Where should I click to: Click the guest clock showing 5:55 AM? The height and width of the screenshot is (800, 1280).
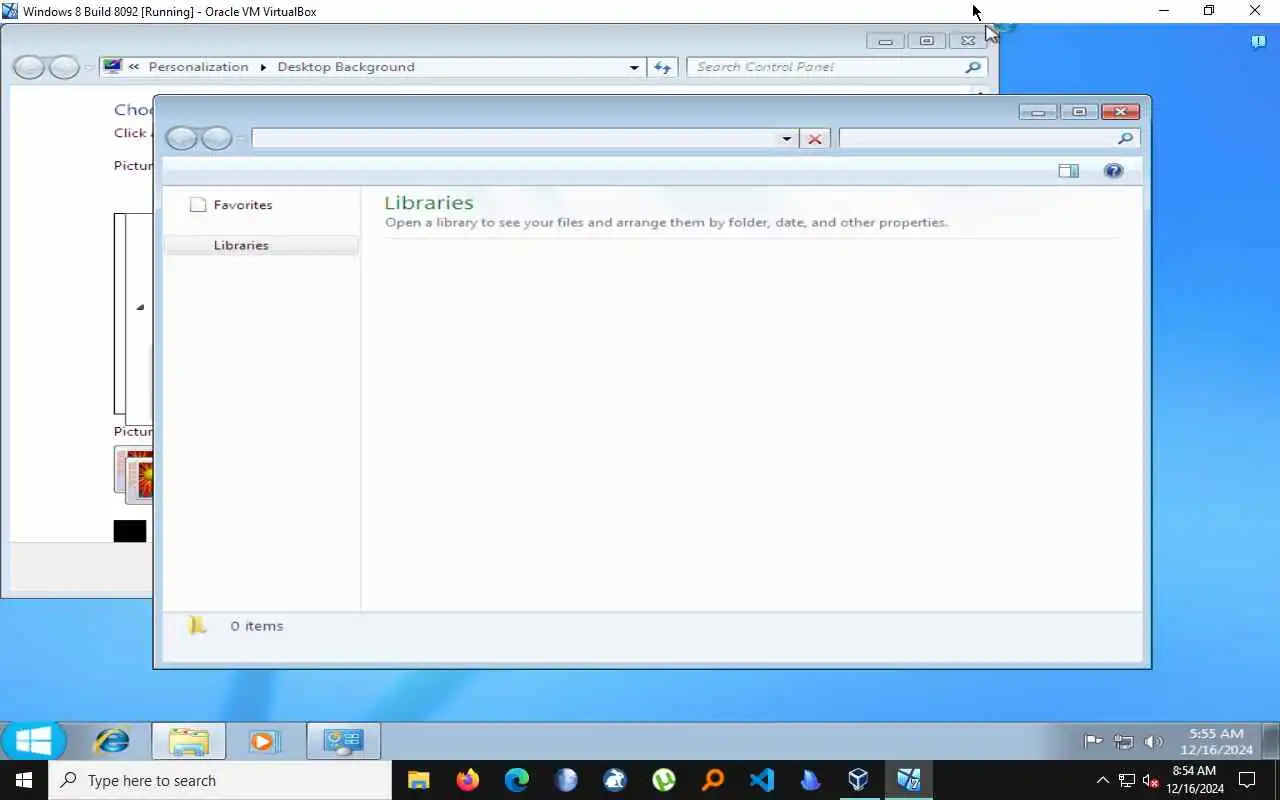(x=1216, y=741)
